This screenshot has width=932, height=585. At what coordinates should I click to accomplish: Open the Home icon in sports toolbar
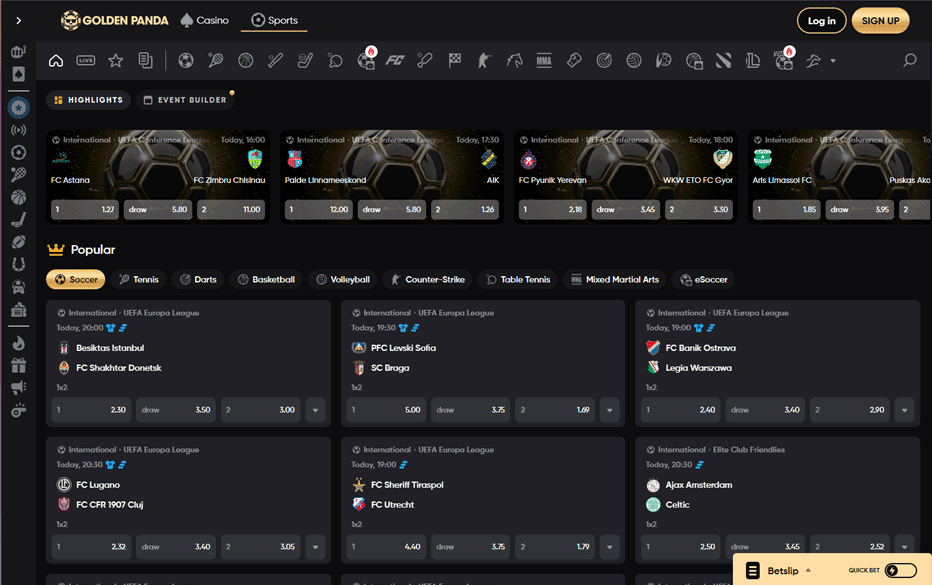tap(56, 61)
